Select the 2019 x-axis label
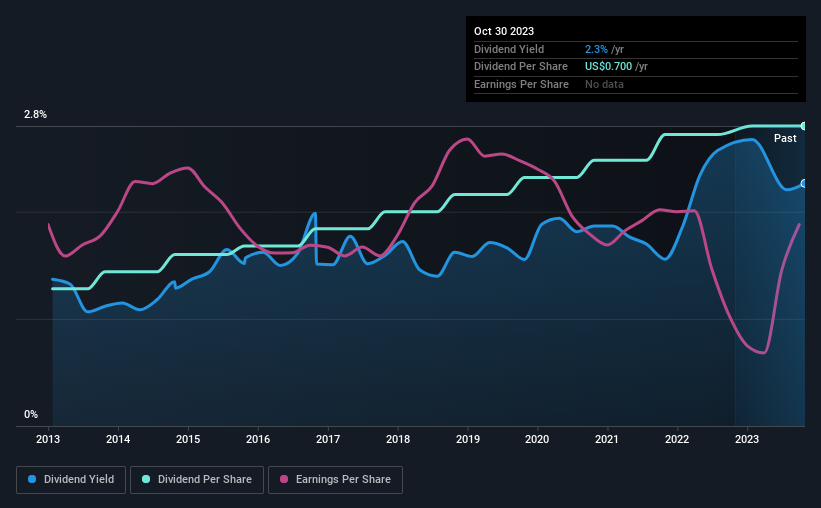This screenshot has width=821, height=508. (x=468, y=439)
